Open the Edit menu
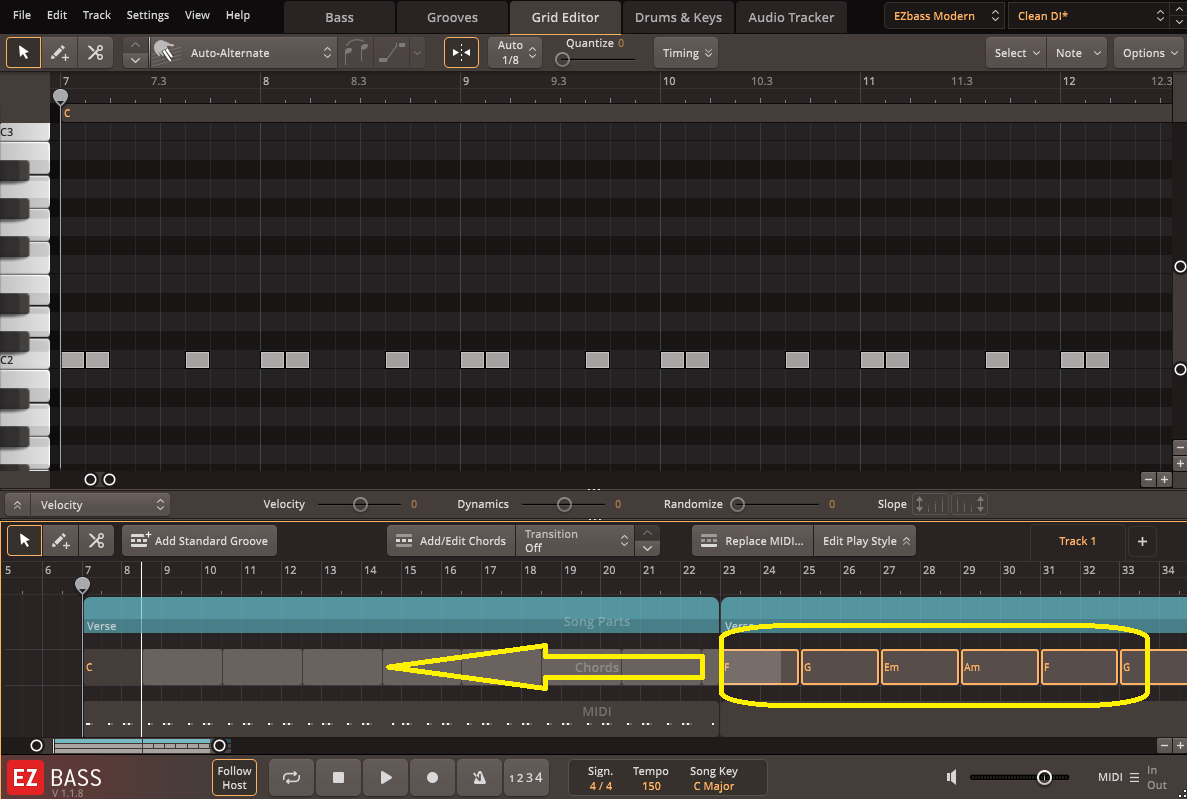 tap(57, 15)
